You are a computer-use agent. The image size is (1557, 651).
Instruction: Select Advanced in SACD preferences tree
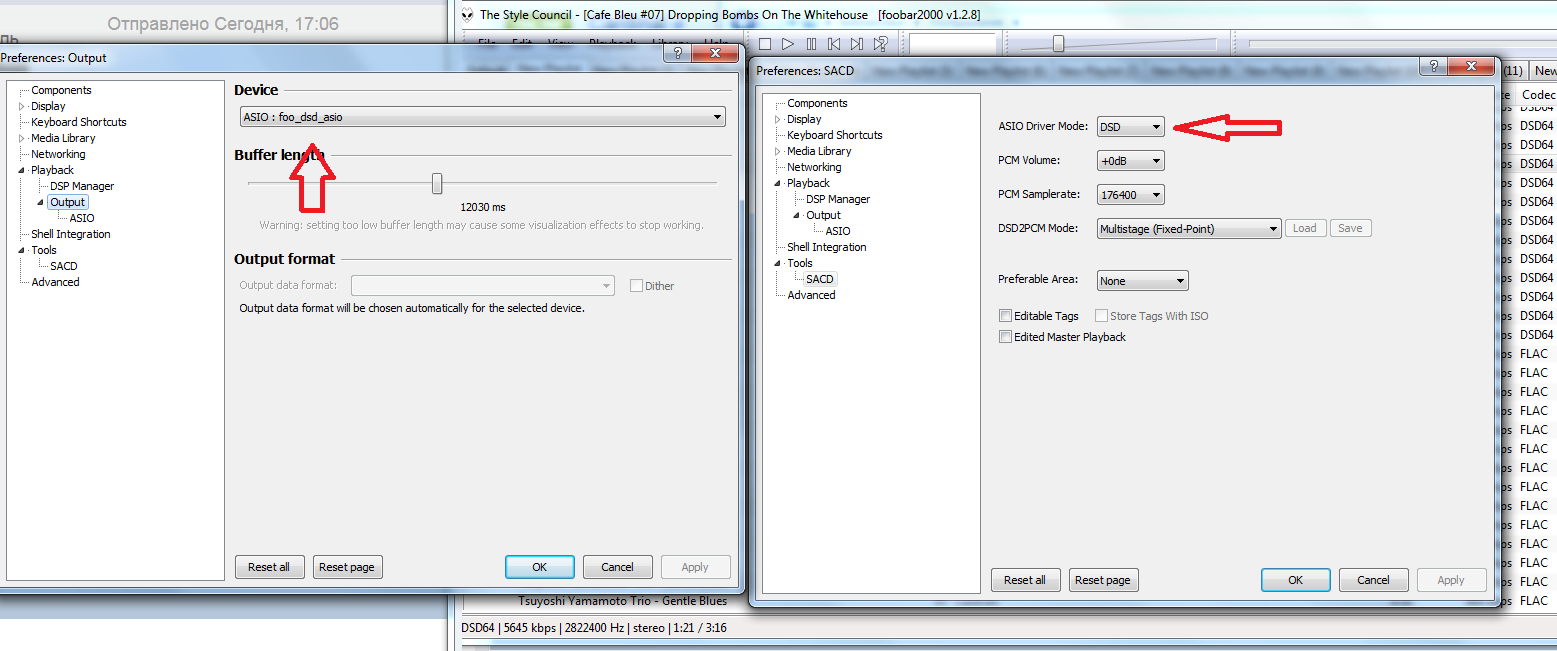coord(811,295)
